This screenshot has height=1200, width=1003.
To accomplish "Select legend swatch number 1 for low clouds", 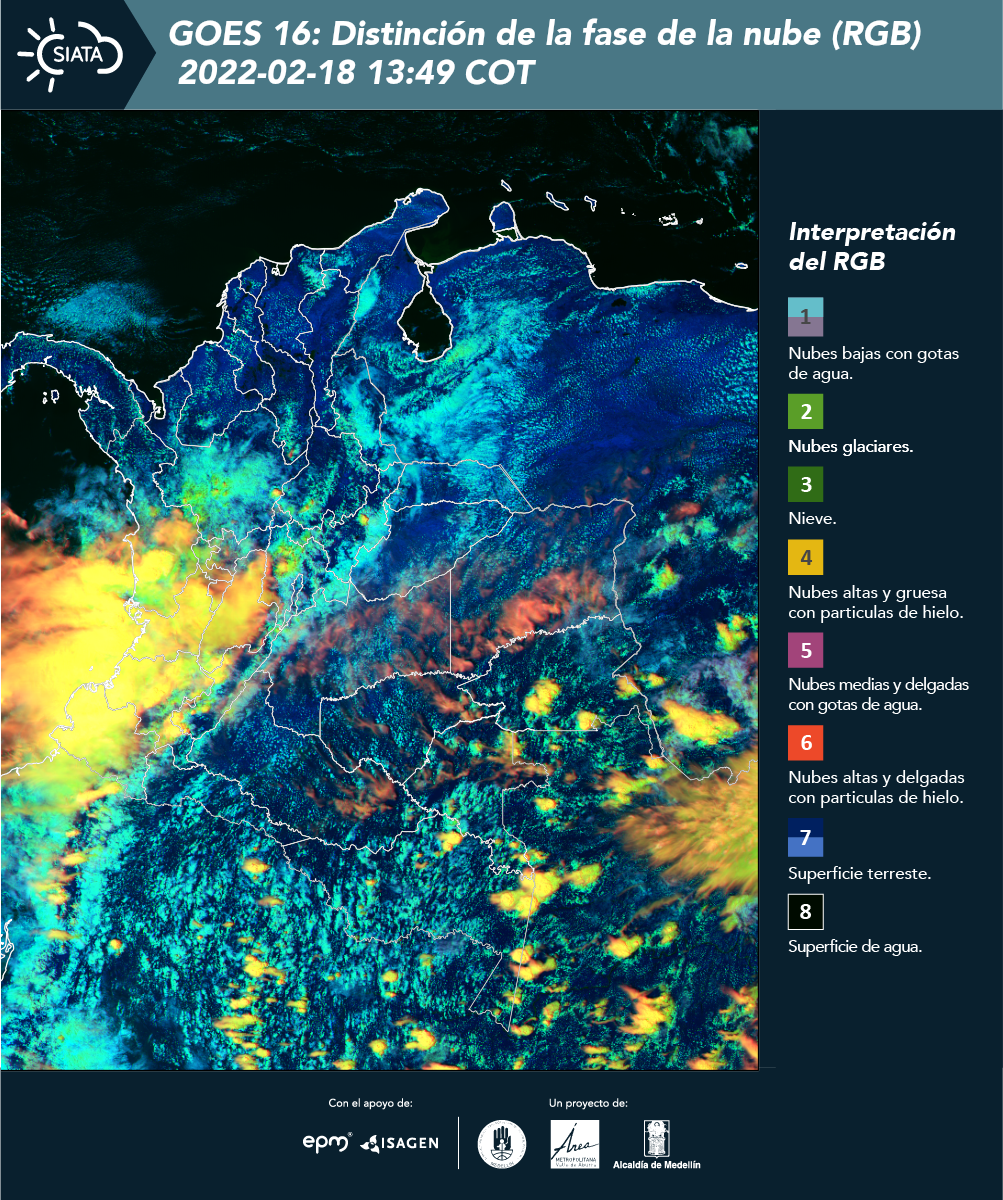I will point(805,316).
